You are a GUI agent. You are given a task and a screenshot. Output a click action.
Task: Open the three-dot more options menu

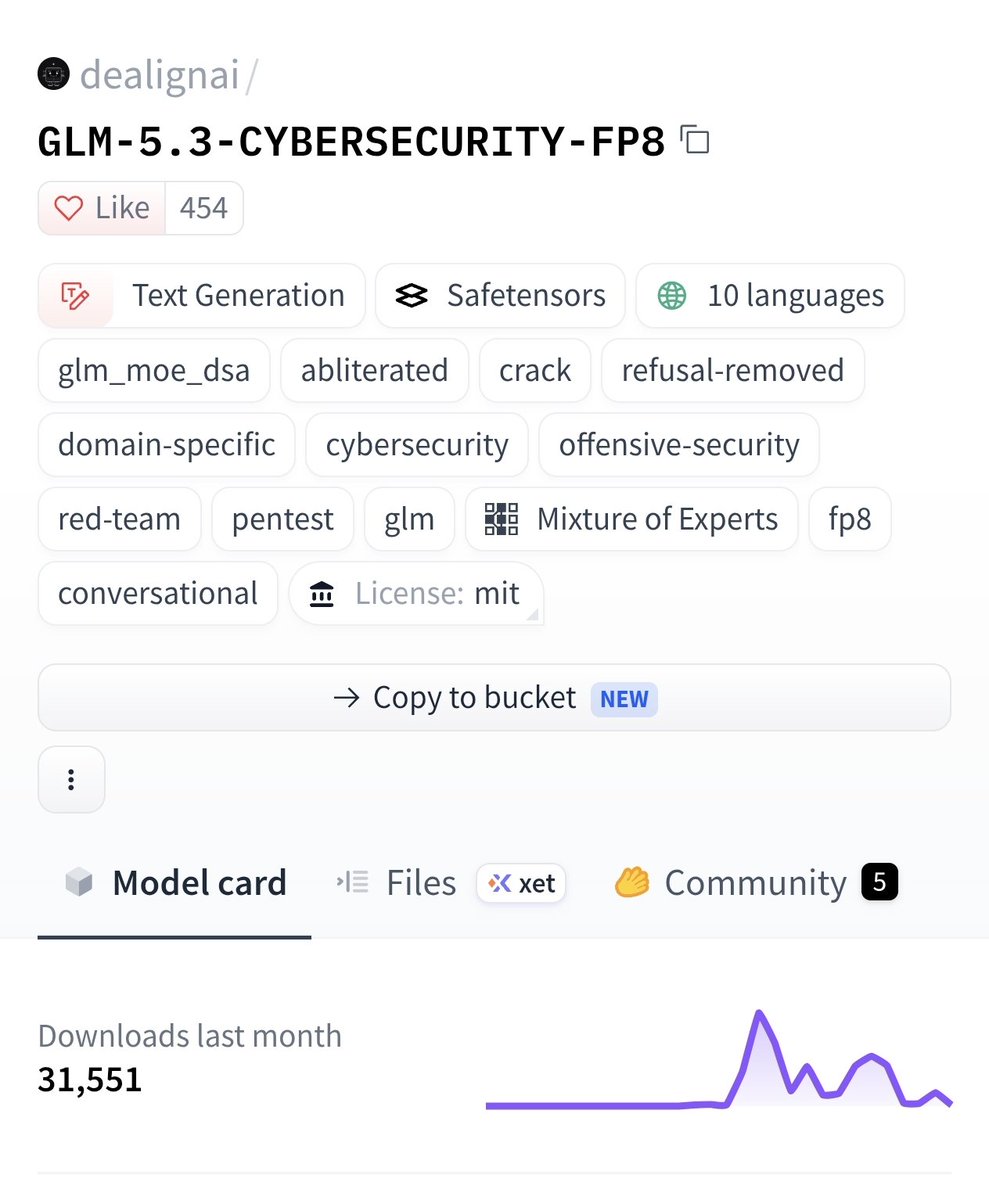(x=71, y=779)
